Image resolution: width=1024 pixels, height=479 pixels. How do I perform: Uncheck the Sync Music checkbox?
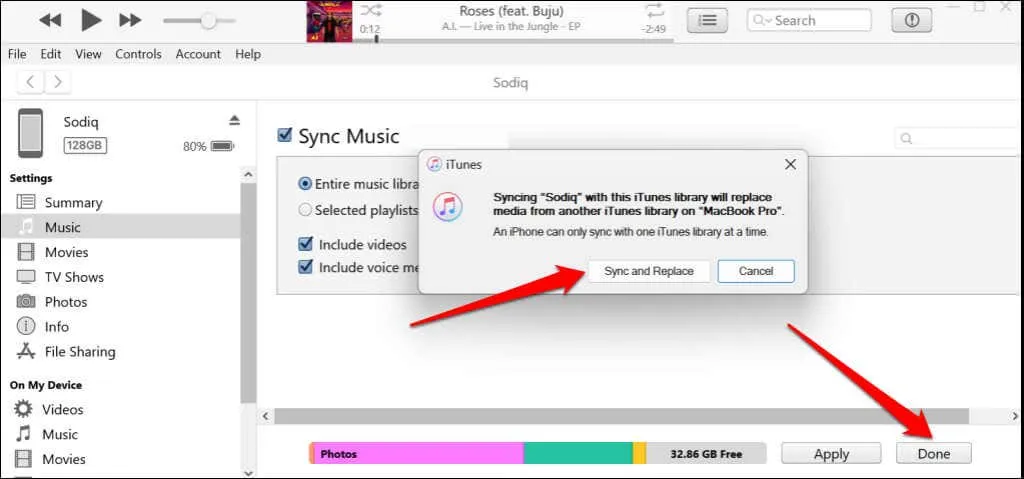click(285, 136)
